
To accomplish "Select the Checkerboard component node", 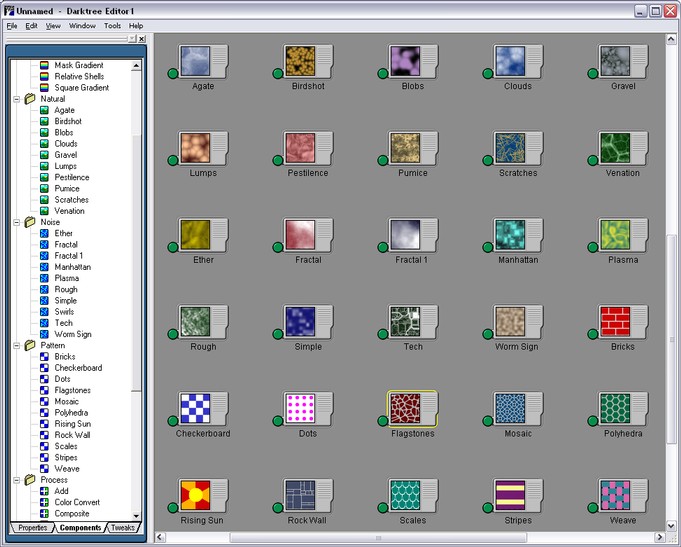I will pos(203,409).
